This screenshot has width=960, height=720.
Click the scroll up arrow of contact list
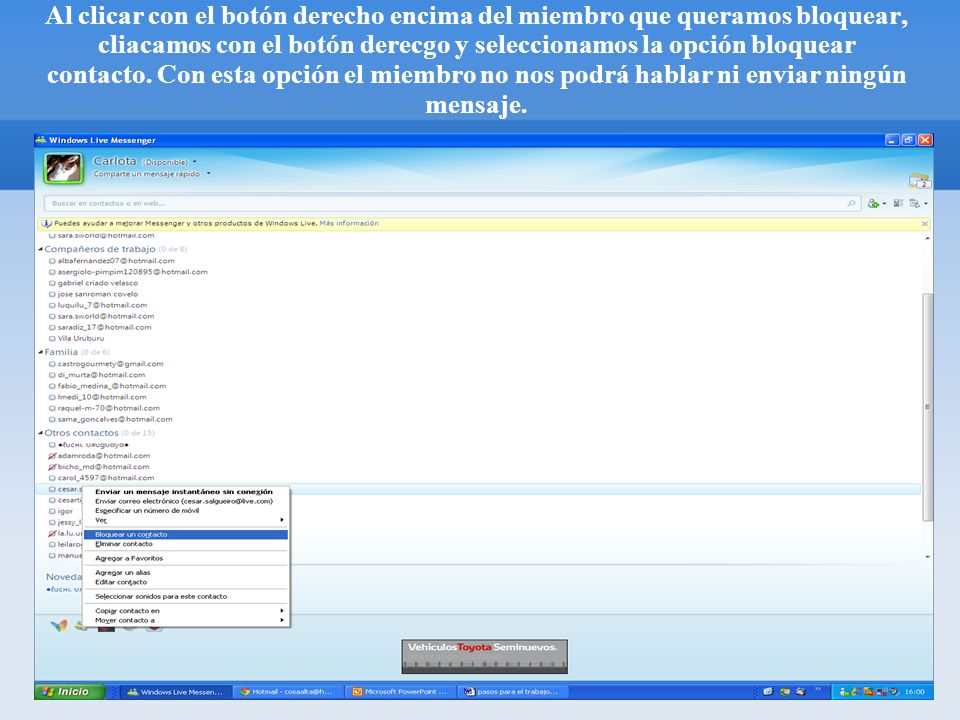coord(928,238)
